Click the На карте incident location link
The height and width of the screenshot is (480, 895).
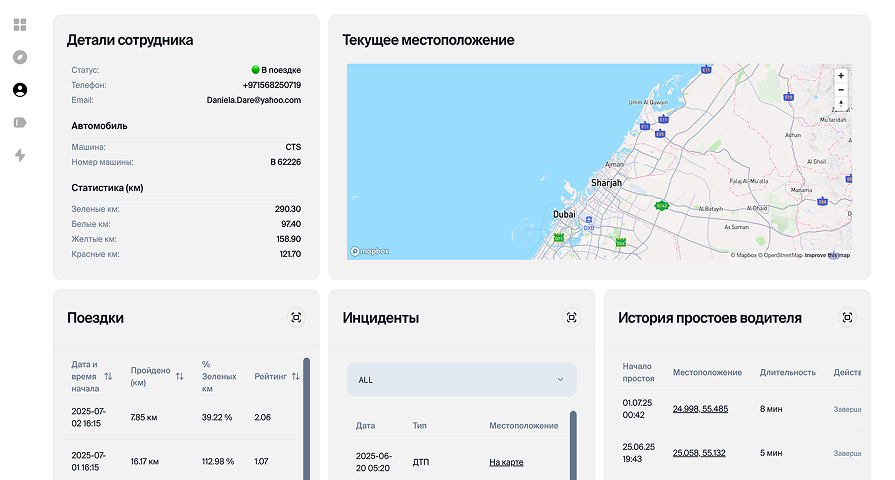pyautogui.click(x=506, y=462)
